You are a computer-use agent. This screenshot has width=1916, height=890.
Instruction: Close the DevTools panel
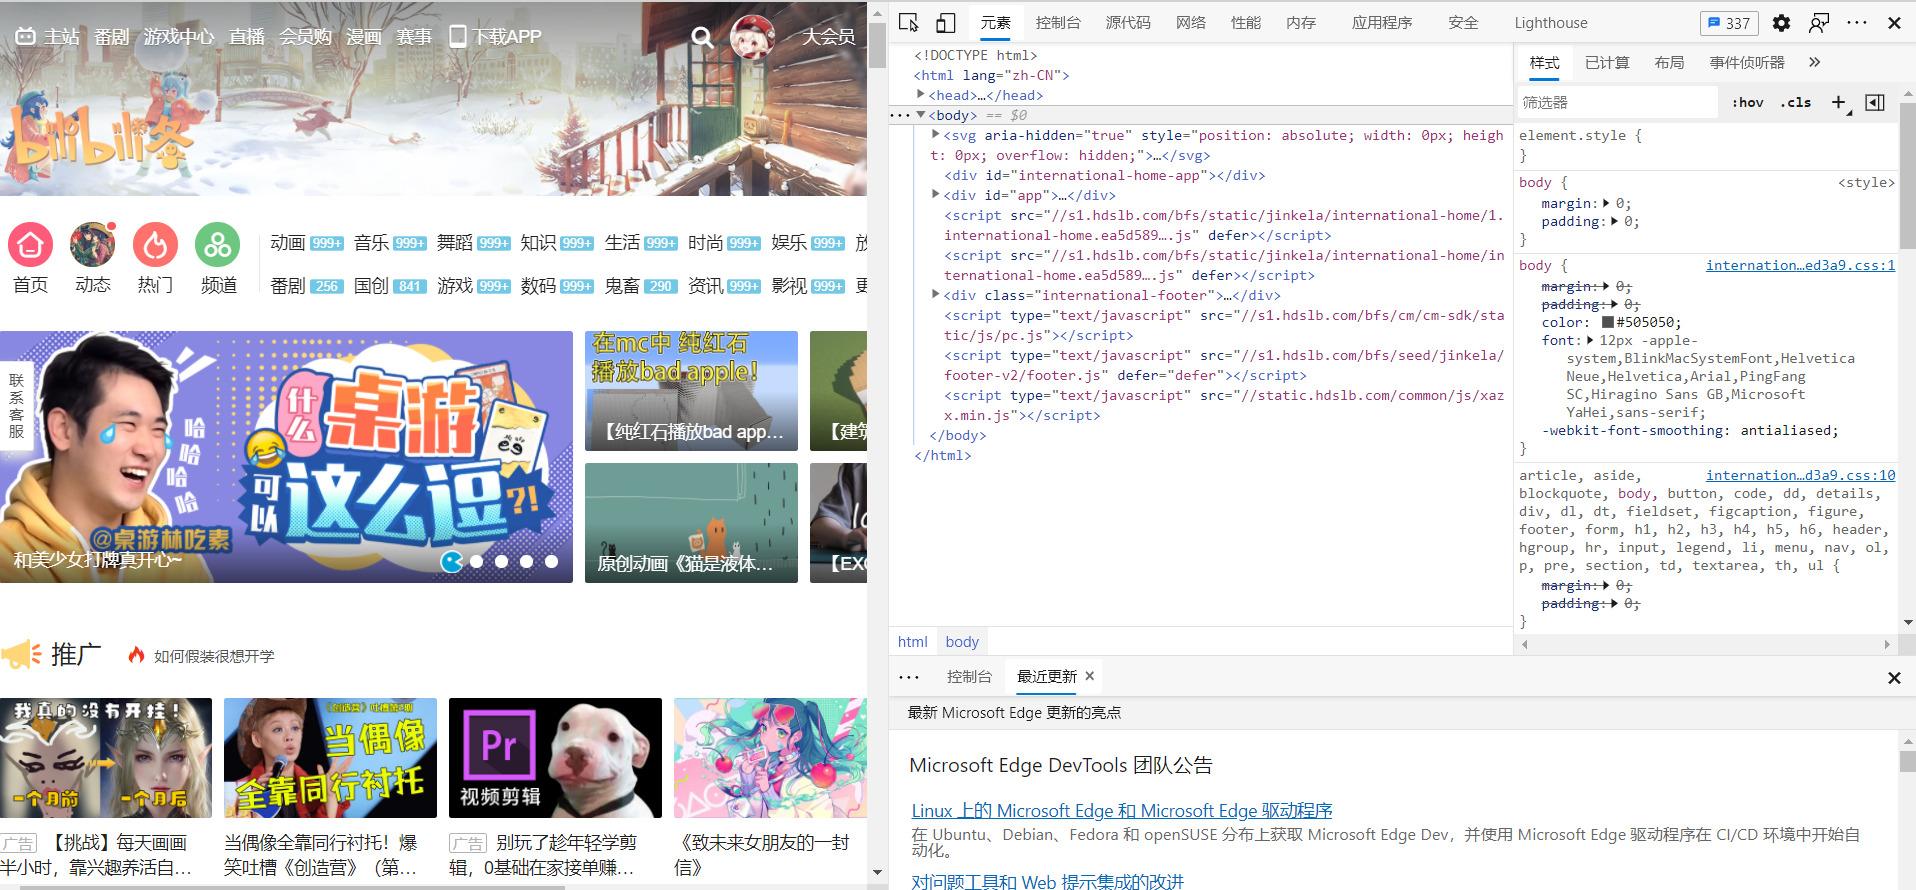pyautogui.click(x=1894, y=23)
